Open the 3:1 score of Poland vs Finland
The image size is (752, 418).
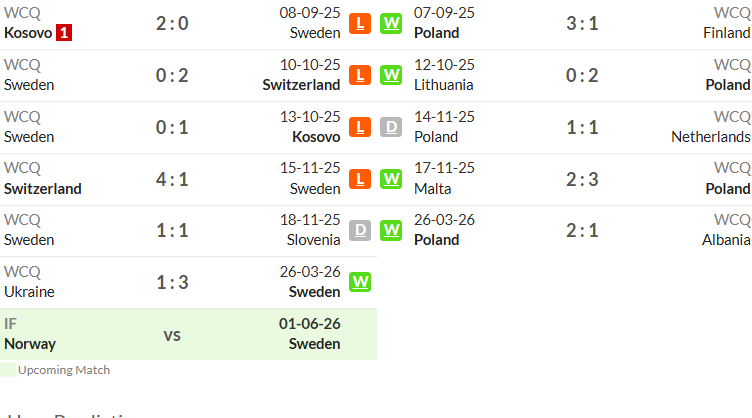pyautogui.click(x=582, y=23)
